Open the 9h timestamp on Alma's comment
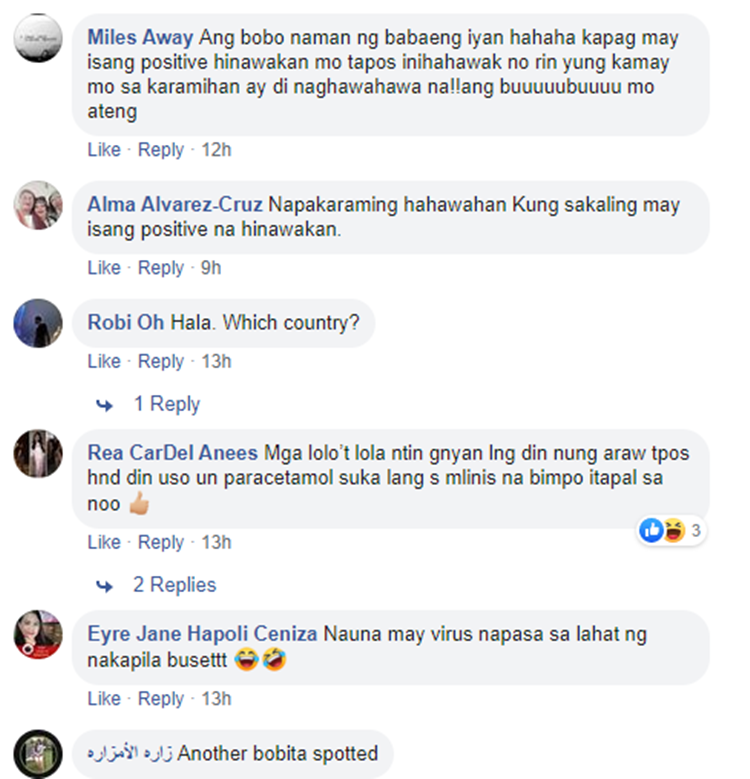Viewport: 750px width, 779px height. (x=211, y=268)
